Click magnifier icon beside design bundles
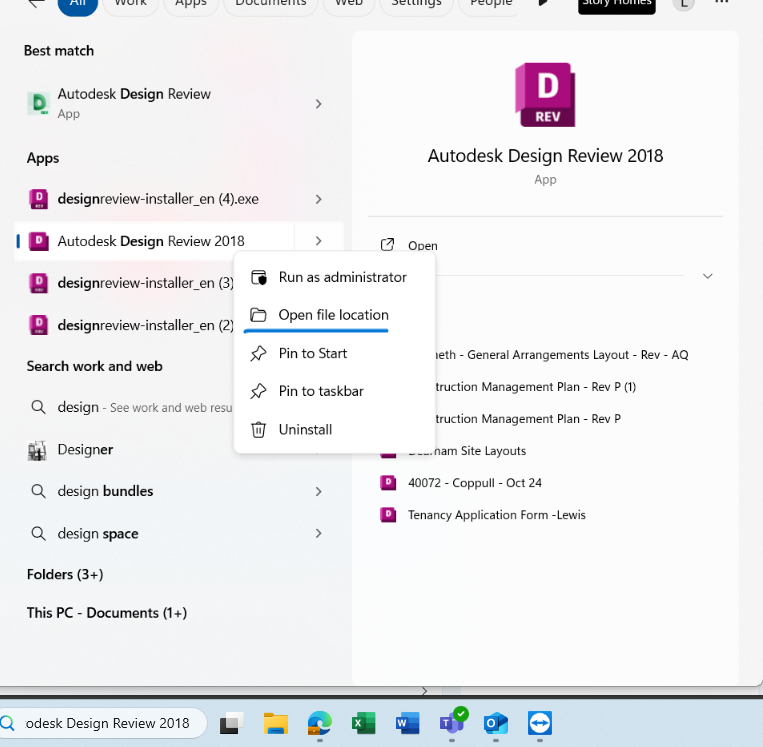763x747 pixels. tap(38, 491)
